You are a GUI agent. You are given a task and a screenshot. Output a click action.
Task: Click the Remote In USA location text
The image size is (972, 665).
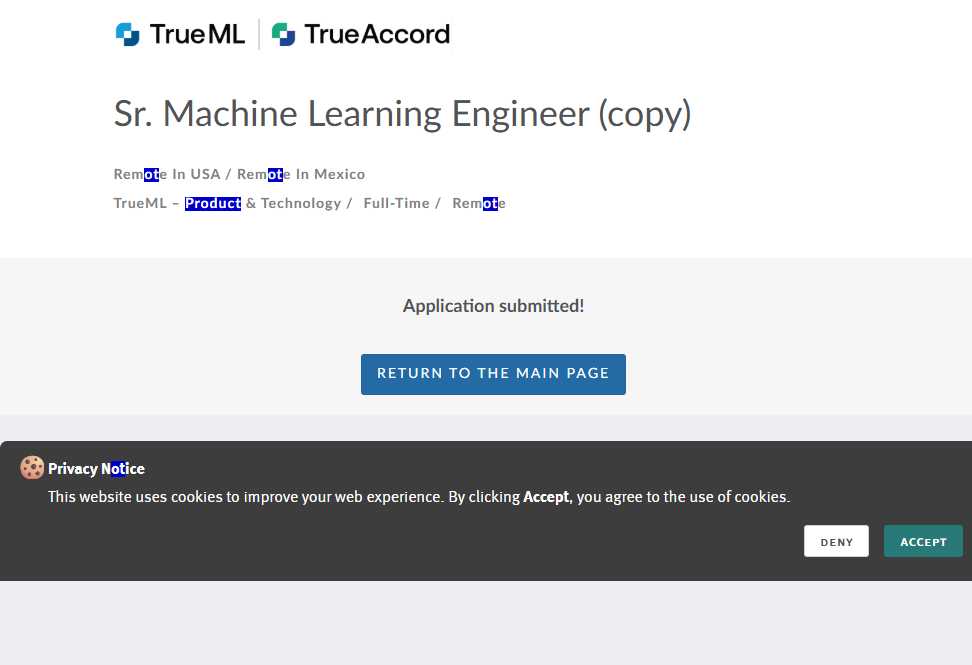[x=166, y=174]
